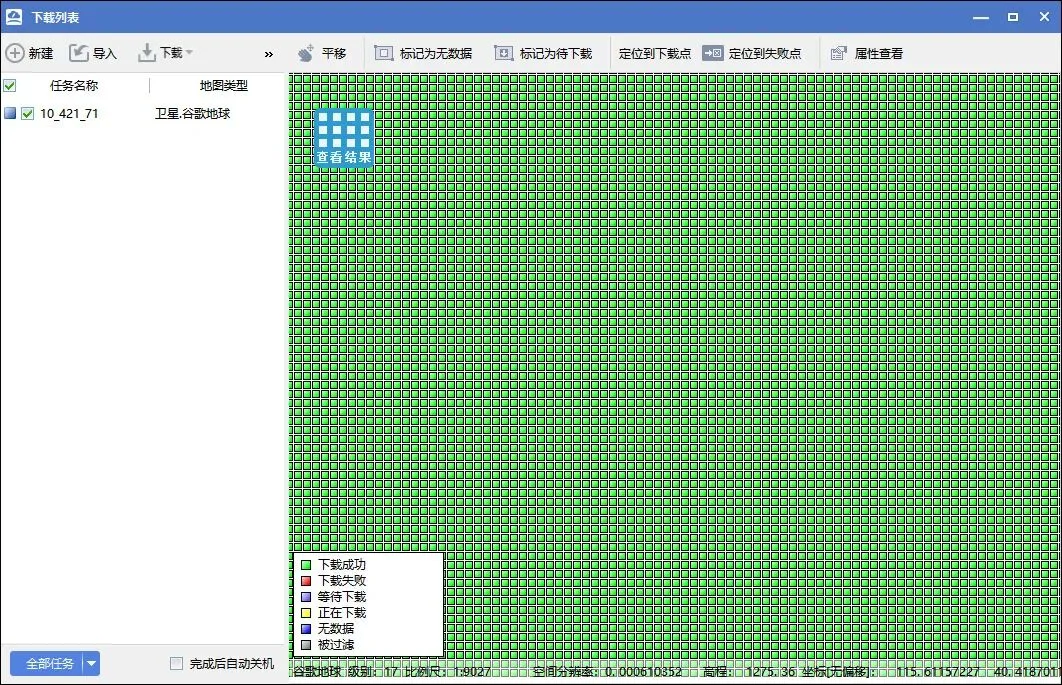Click the status bar longitude 115.61157227
The image size is (1062, 685).
pos(937,672)
